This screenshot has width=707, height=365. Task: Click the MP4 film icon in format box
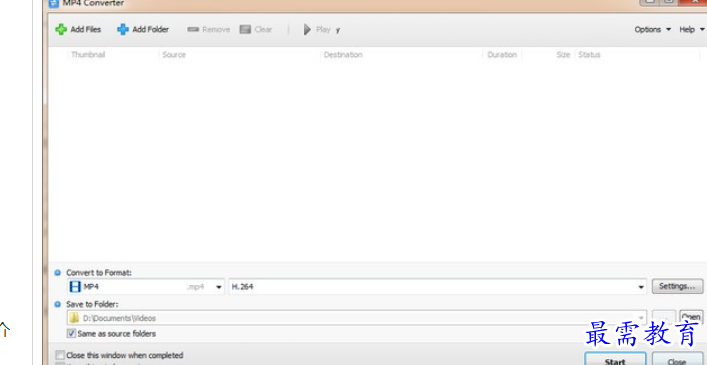75,287
